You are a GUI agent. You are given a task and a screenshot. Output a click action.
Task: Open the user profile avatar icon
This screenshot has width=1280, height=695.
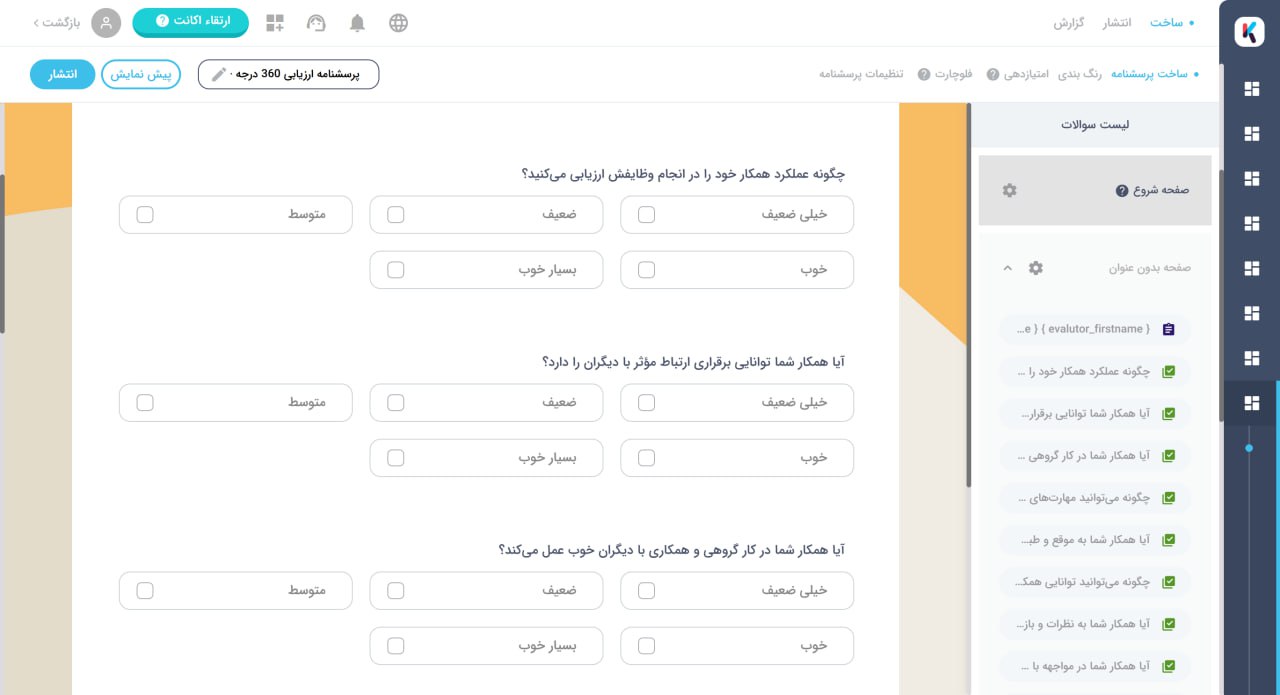(x=106, y=23)
